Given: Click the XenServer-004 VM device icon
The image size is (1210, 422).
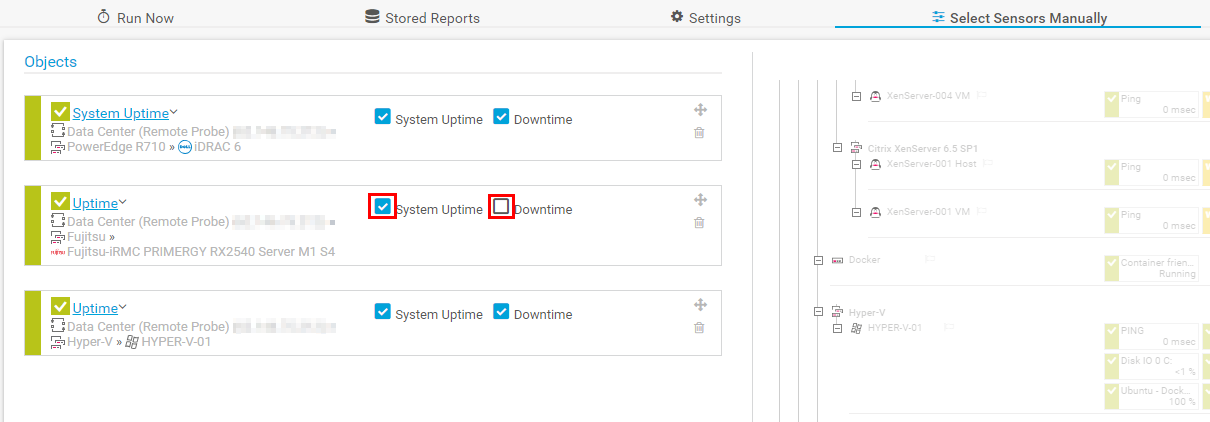Looking at the screenshot, I should click(x=875, y=96).
